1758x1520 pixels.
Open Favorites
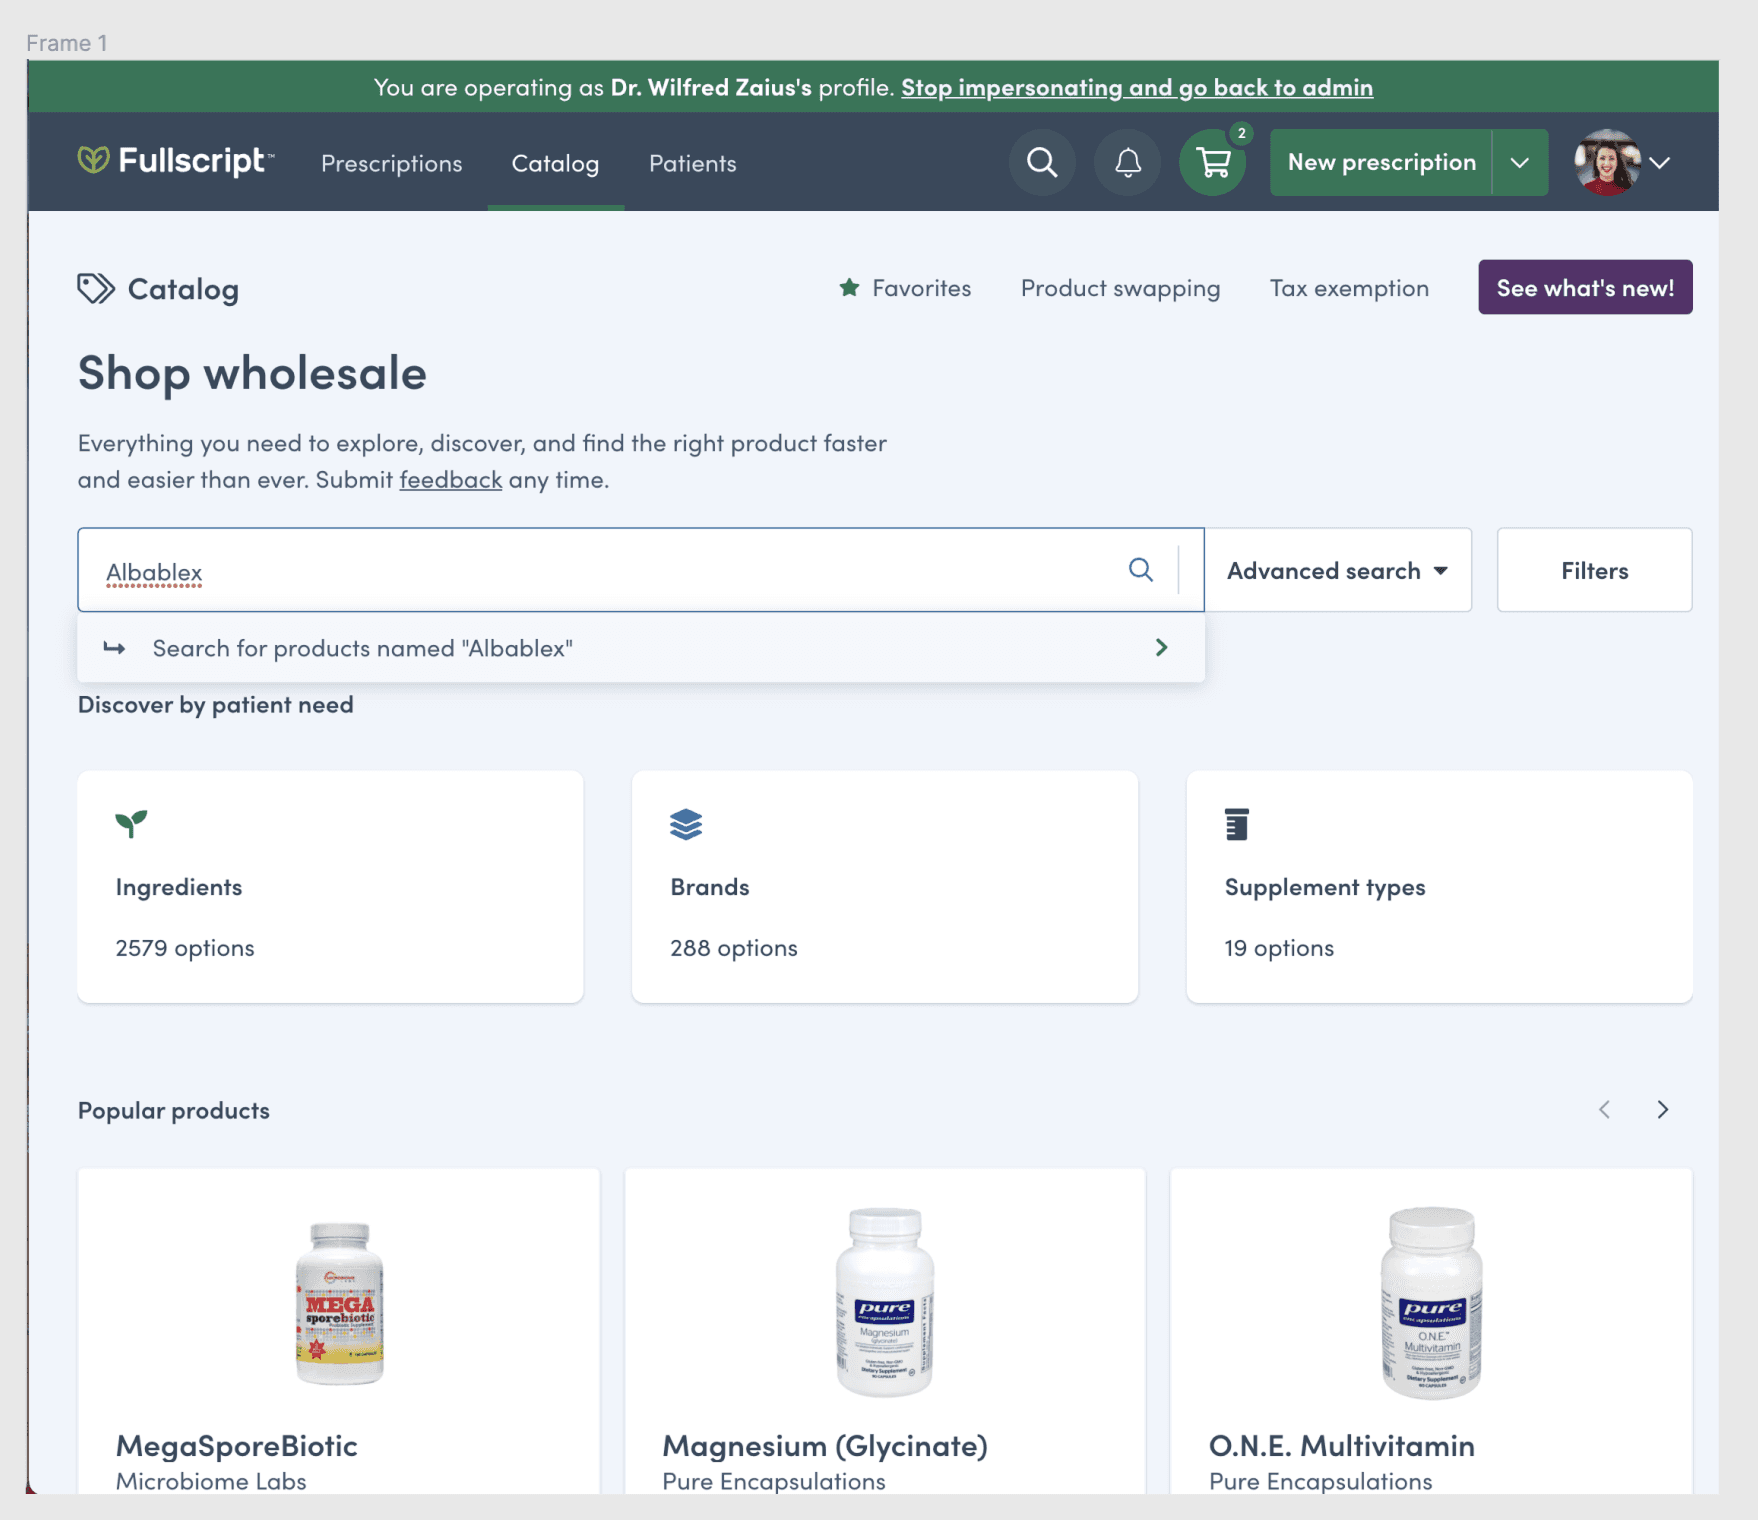905,288
